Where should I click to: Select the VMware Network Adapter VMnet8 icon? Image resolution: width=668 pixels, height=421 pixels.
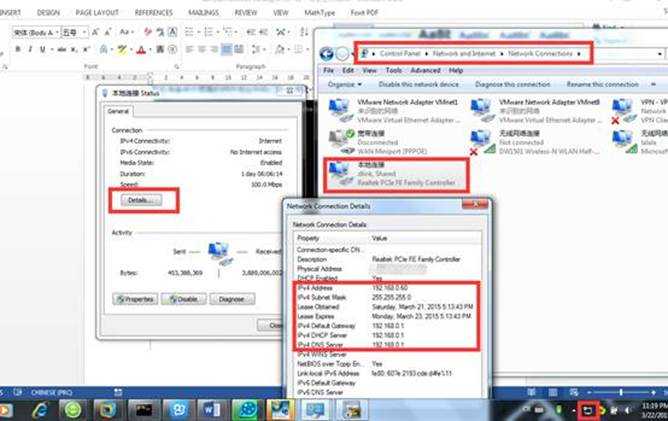(x=482, y=110)
